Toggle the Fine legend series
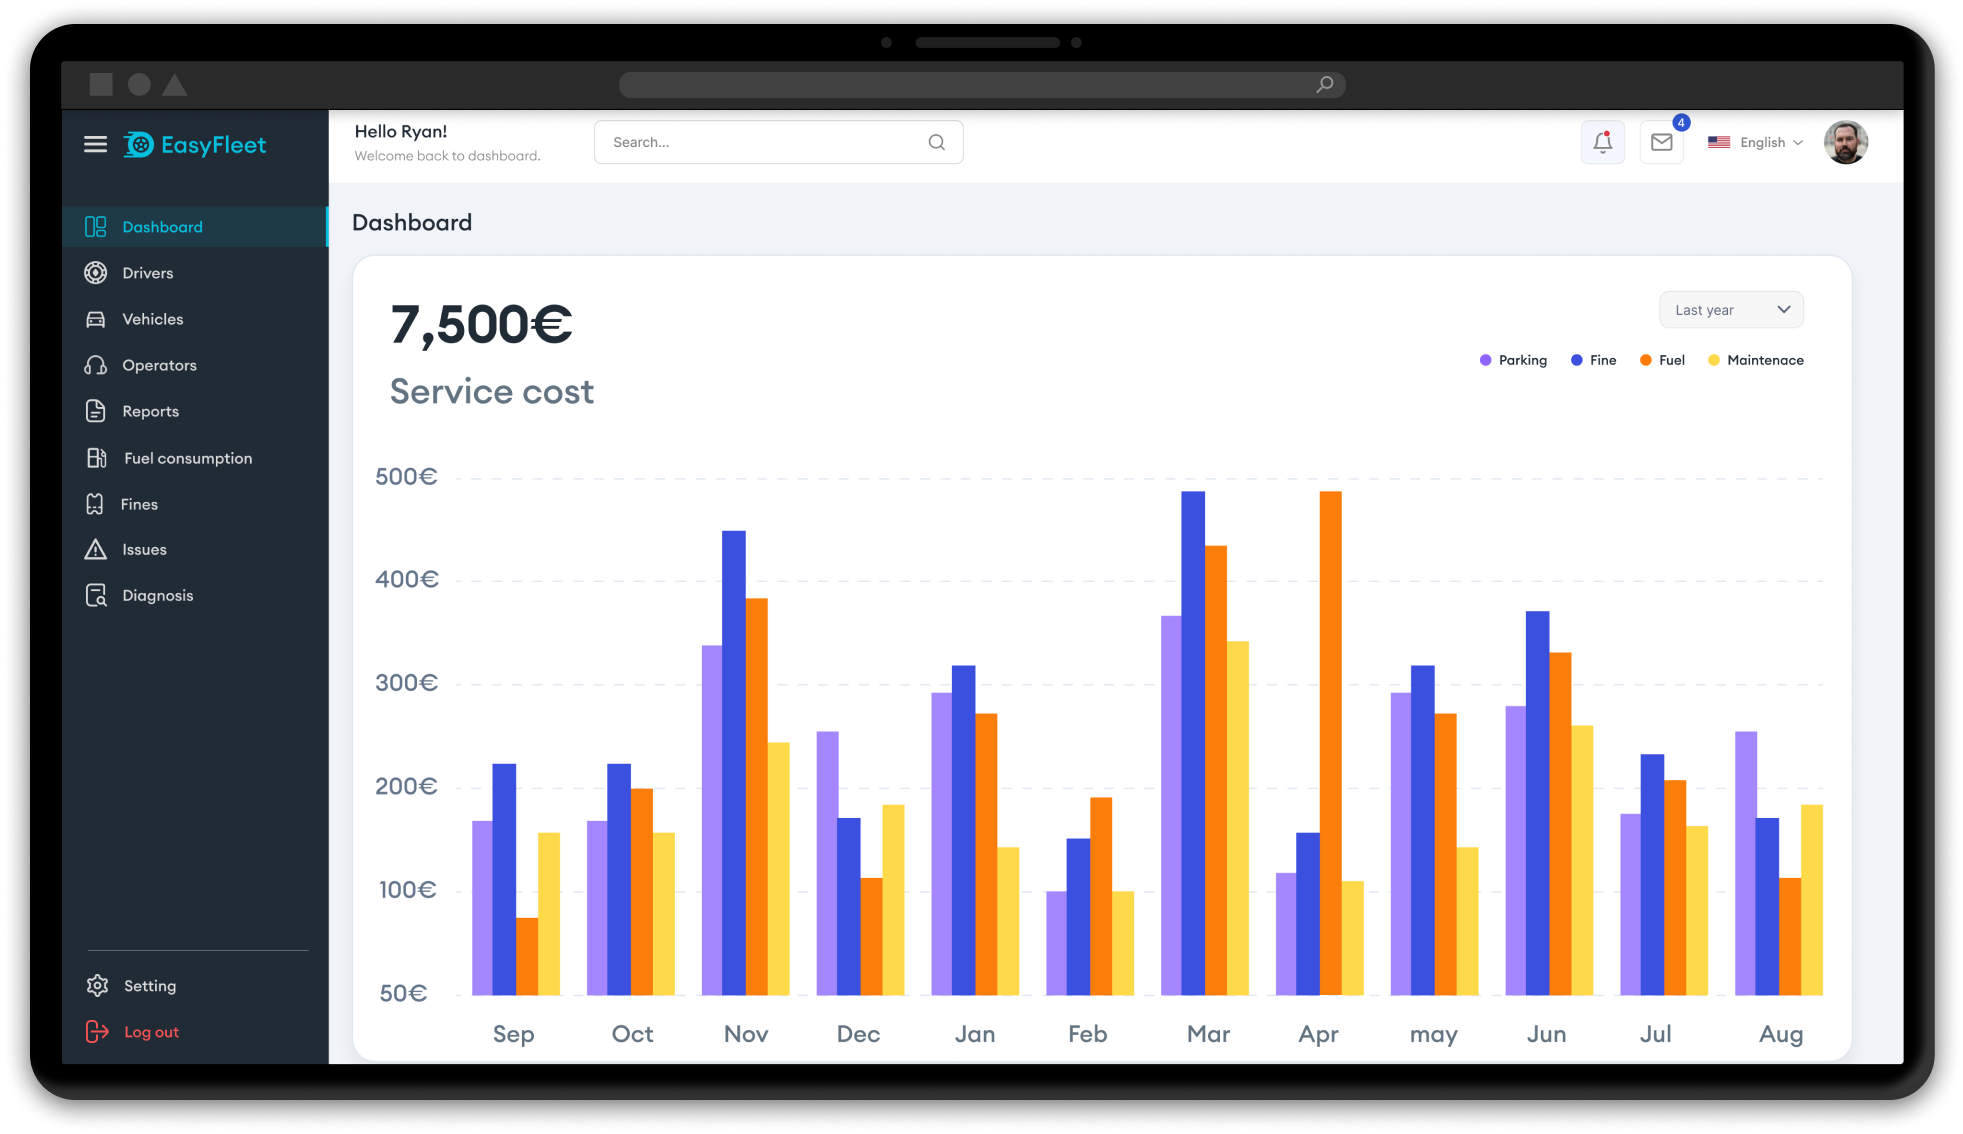This screenshot has height=1134, width=1963. click(x=1594, y=360)
